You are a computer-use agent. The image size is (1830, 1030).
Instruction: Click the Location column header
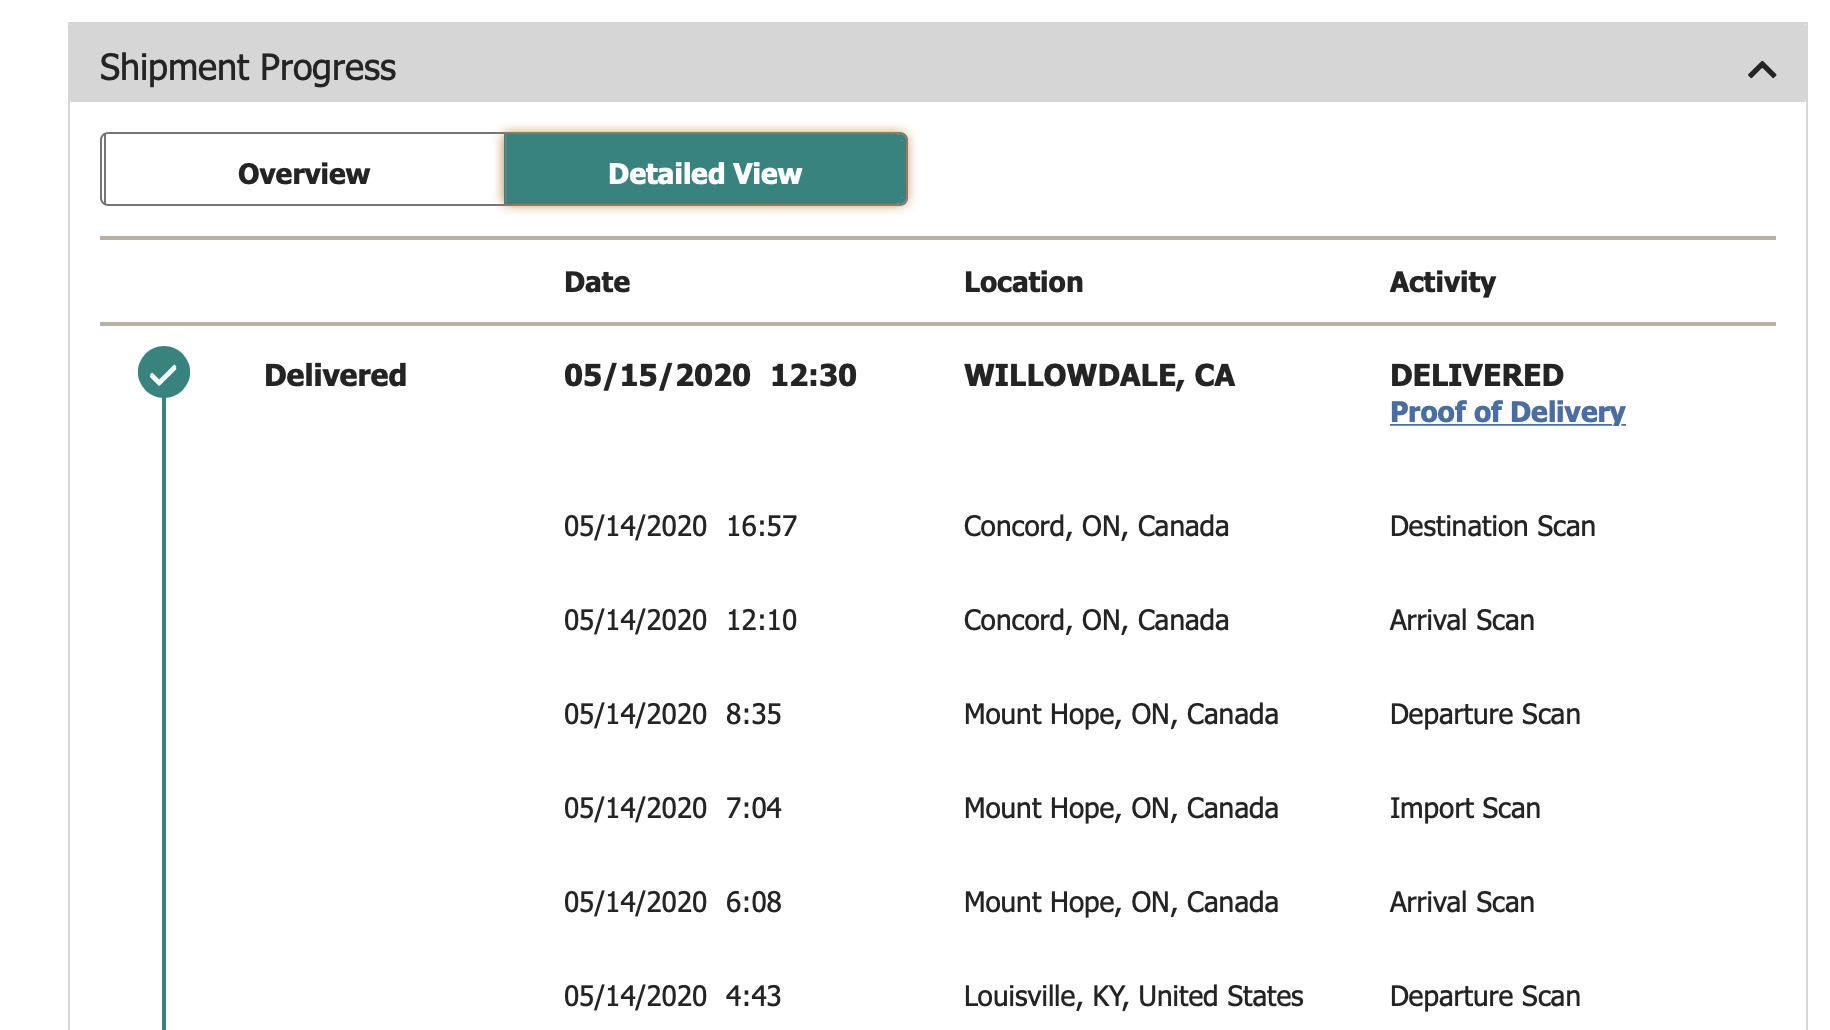(x=1023, y=282)
